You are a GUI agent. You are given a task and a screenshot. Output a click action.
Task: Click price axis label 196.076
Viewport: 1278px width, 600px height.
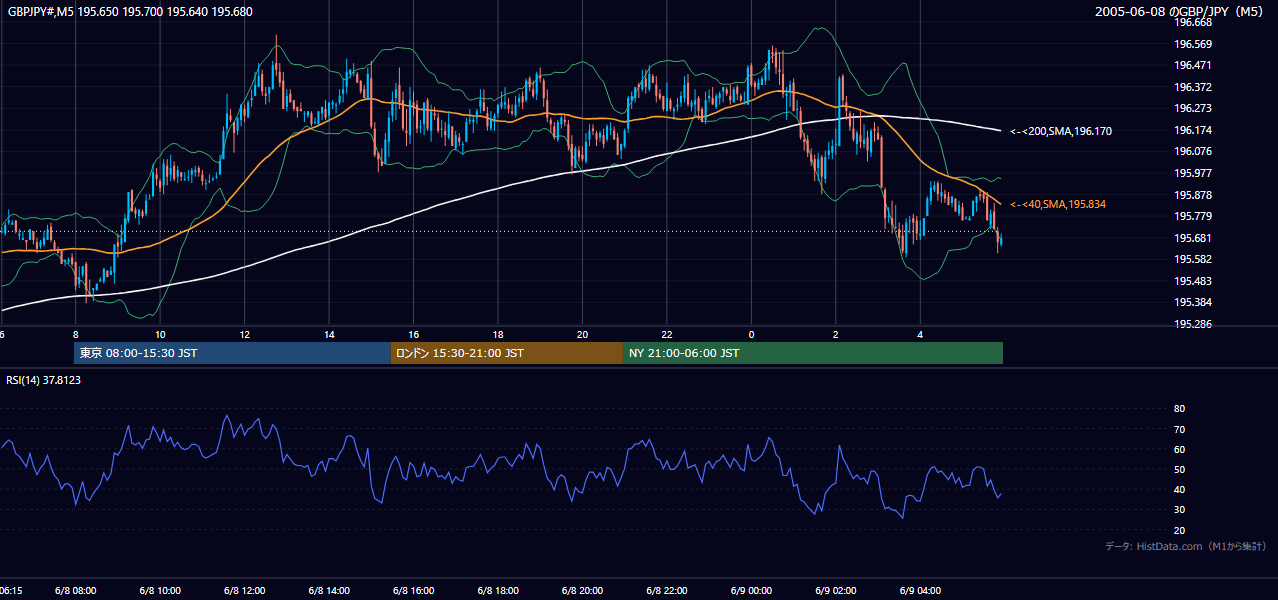(x=1193, y=152)
